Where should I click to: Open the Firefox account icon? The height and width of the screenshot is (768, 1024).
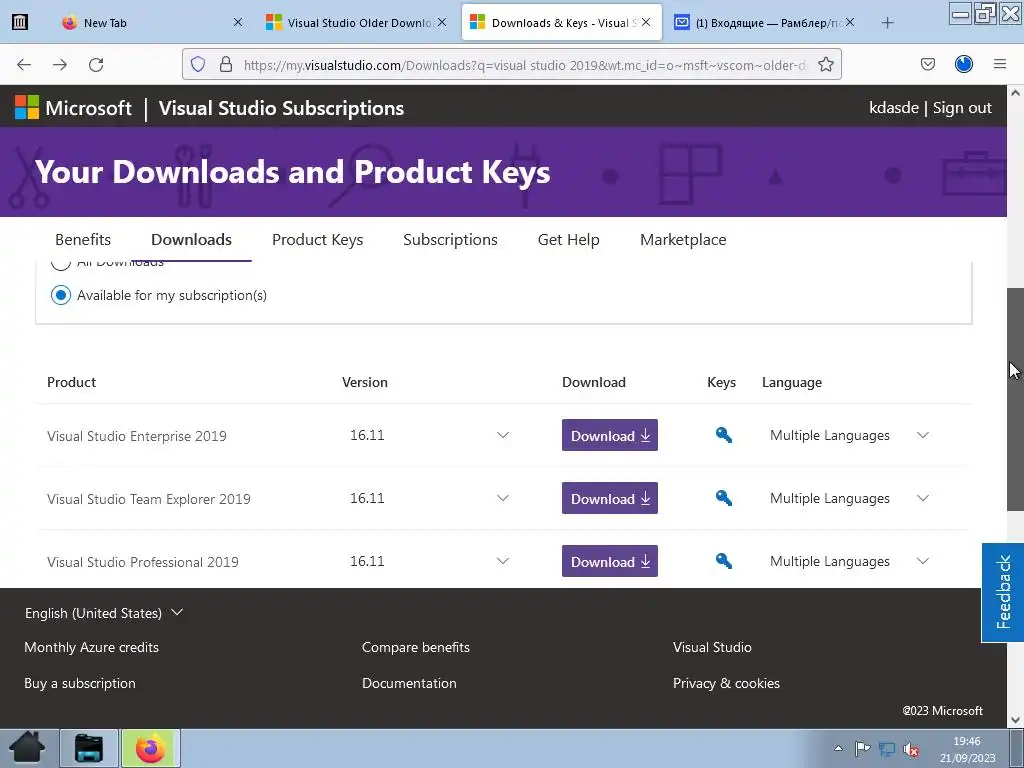[964, 64]
